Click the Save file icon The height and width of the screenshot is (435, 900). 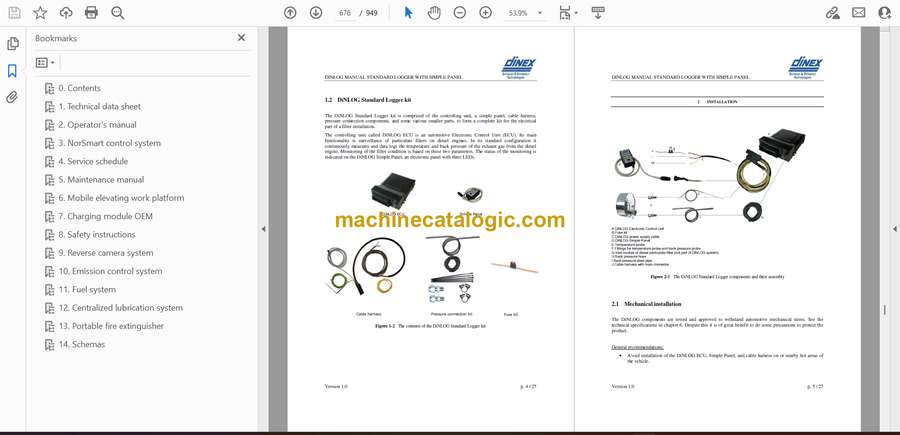point(14,13)
